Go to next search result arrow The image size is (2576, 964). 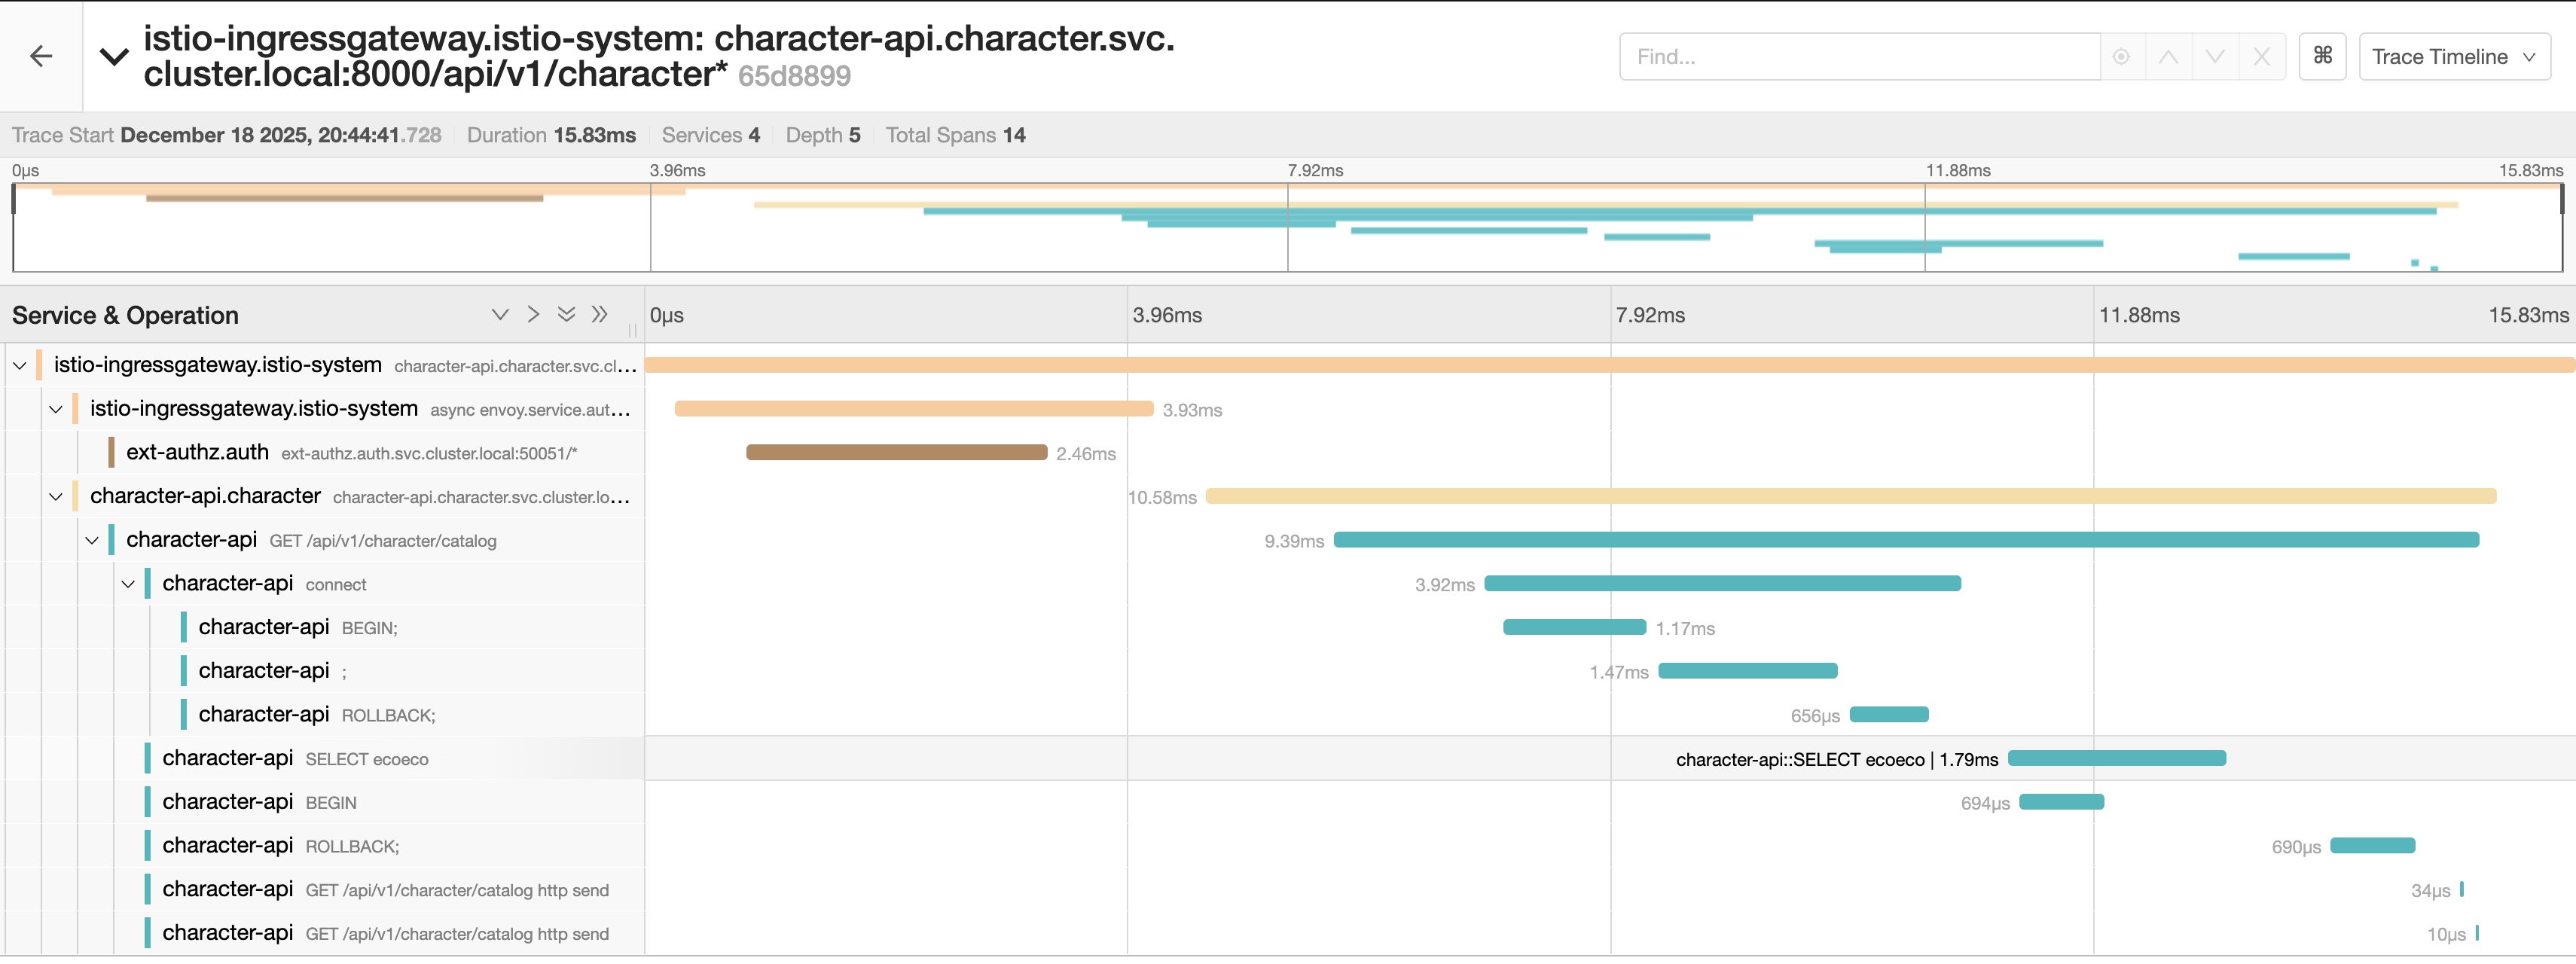click(x=2215, y=57)
